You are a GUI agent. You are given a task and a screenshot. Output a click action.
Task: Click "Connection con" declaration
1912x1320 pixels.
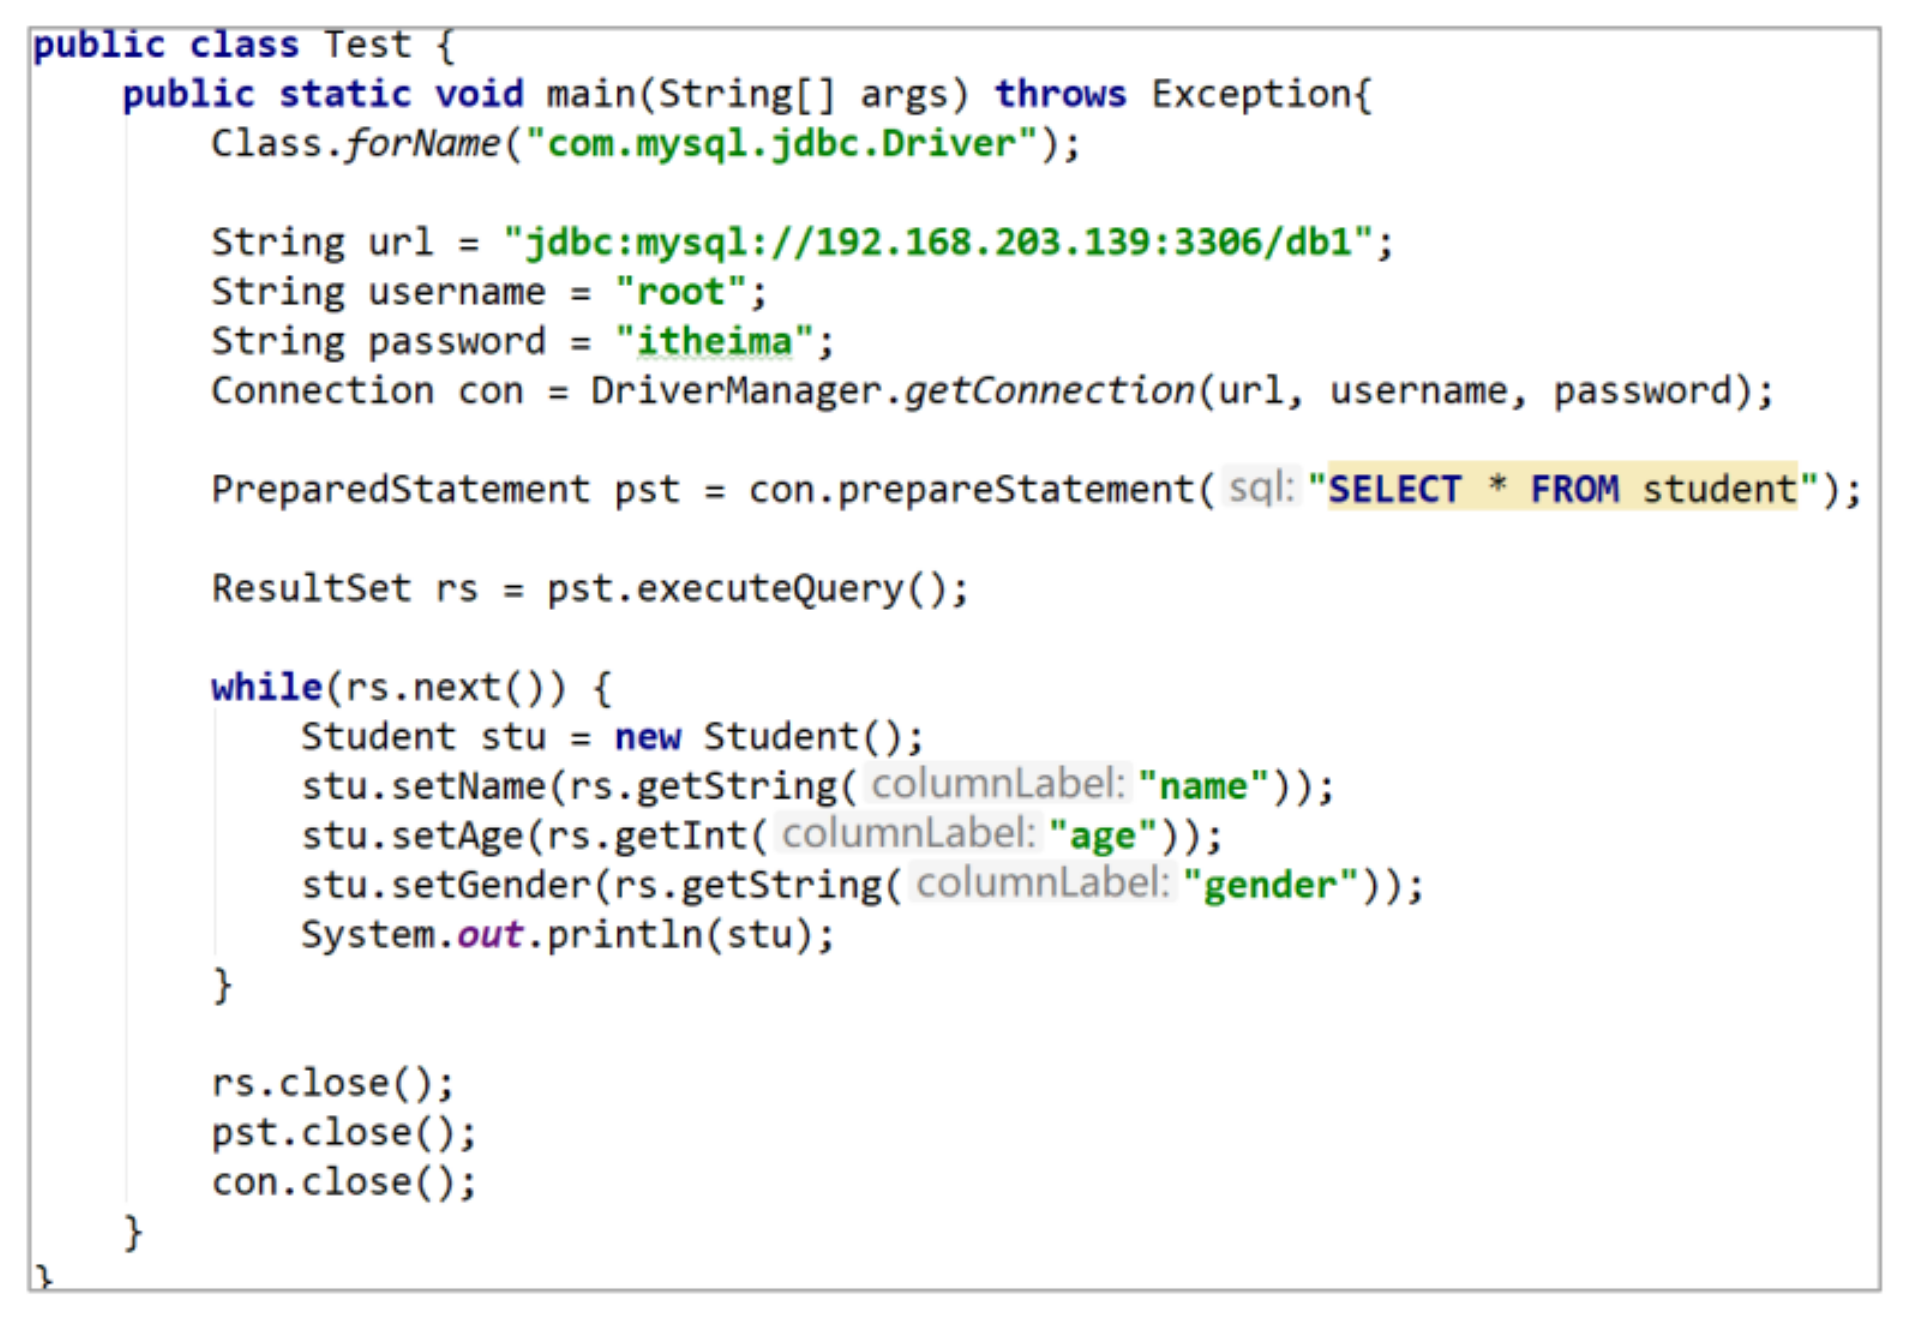tap(367, 391)
